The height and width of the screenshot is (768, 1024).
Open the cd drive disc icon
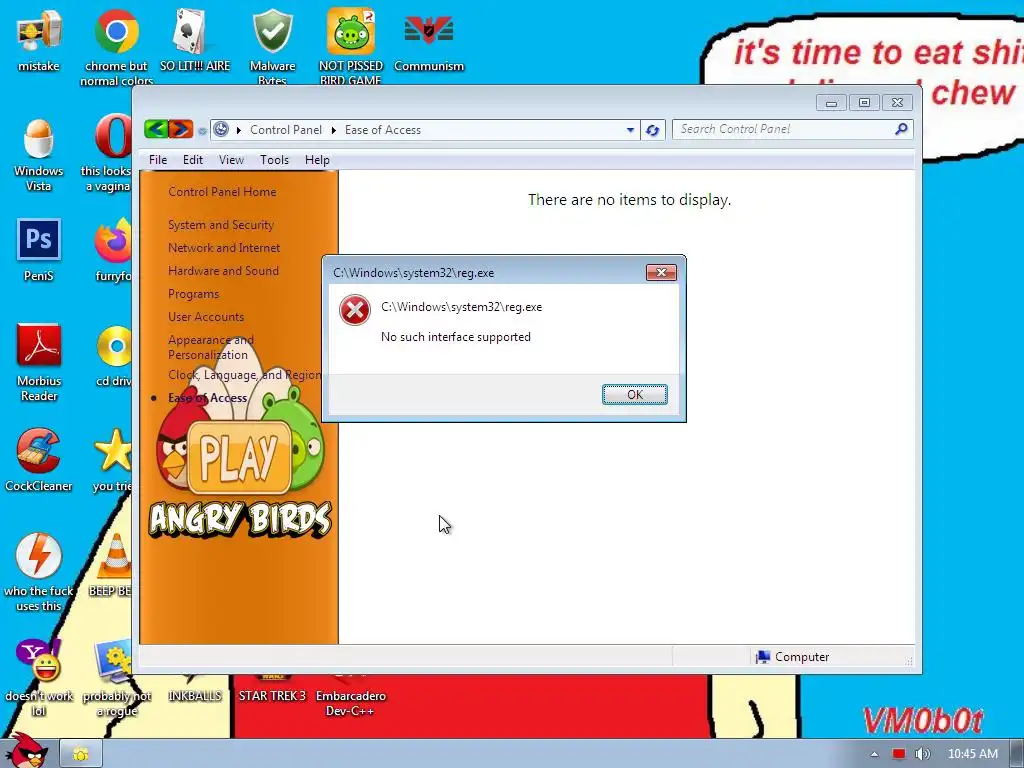[114, 345]
